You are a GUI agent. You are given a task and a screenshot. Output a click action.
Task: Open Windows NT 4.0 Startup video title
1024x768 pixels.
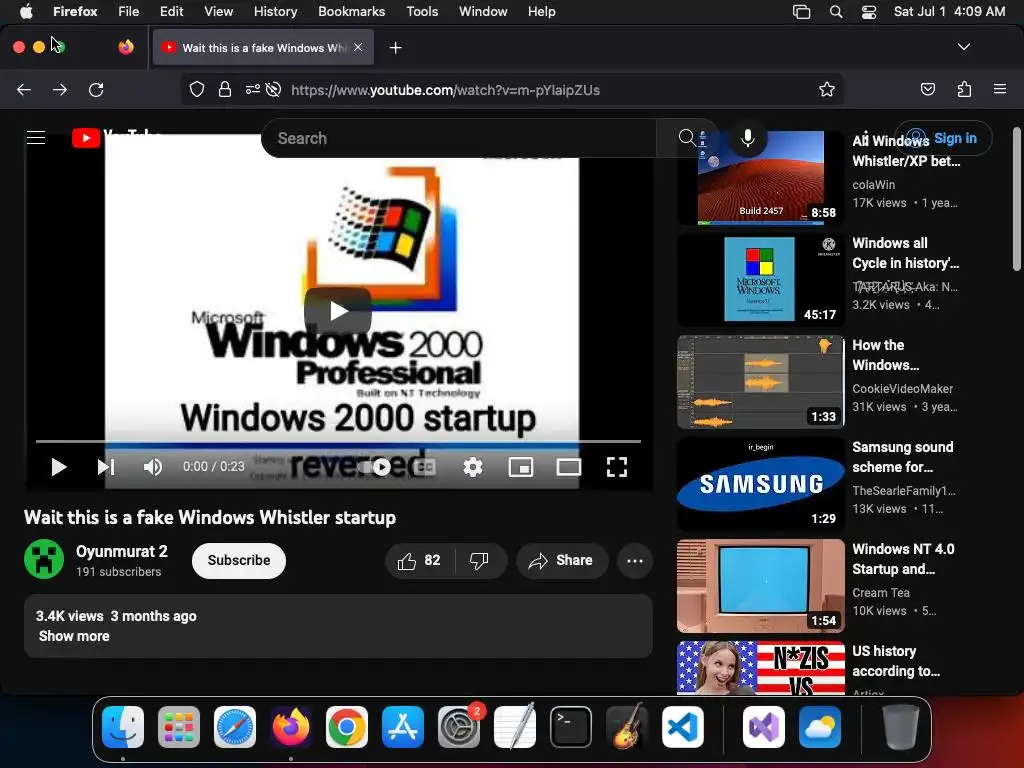click(x=903, y=559)
